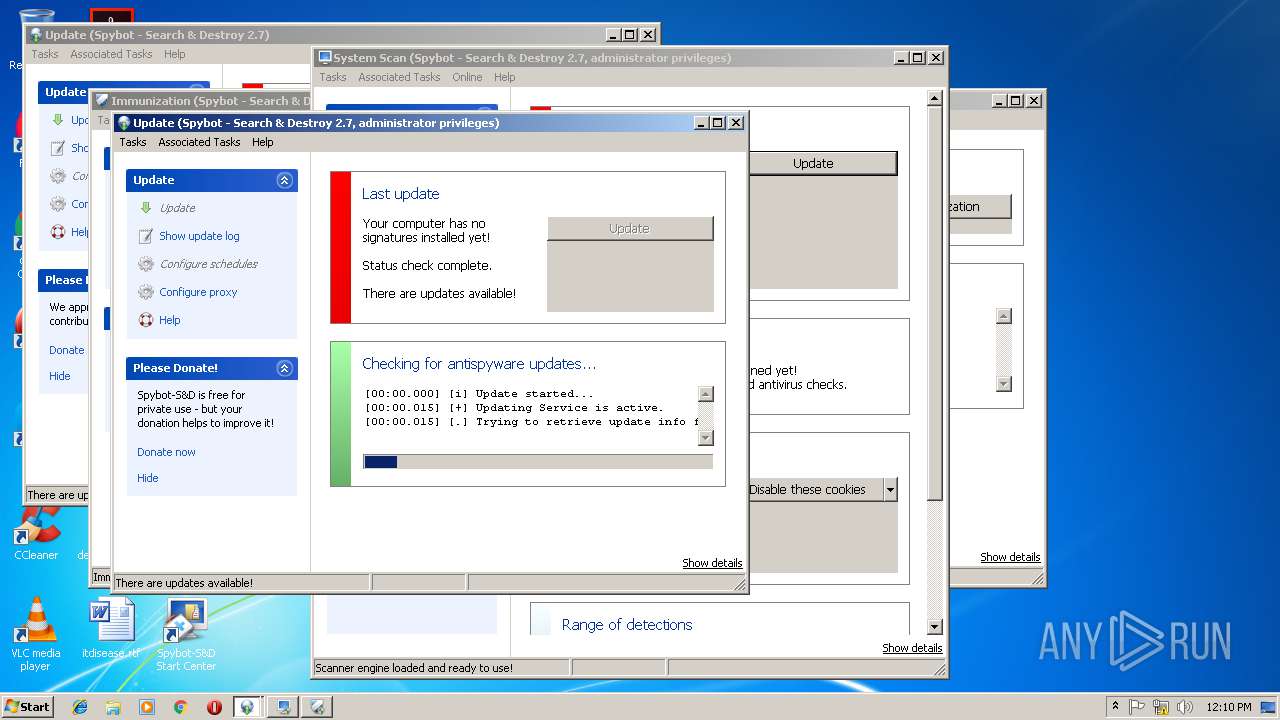The image size is (1280, 720).
Task: Click Show details in rightmost background window
Action: pos(1010,557)
